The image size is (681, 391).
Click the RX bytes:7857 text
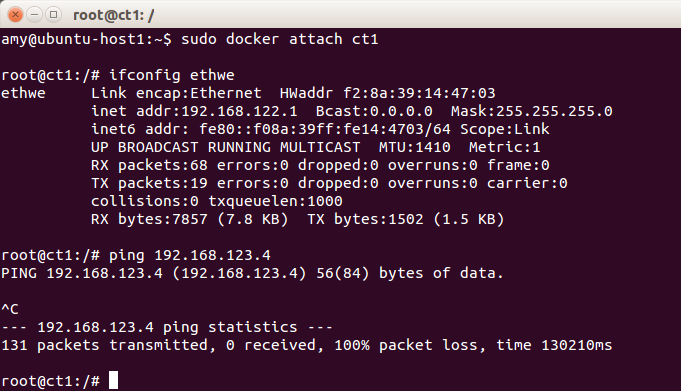(149, 219)
